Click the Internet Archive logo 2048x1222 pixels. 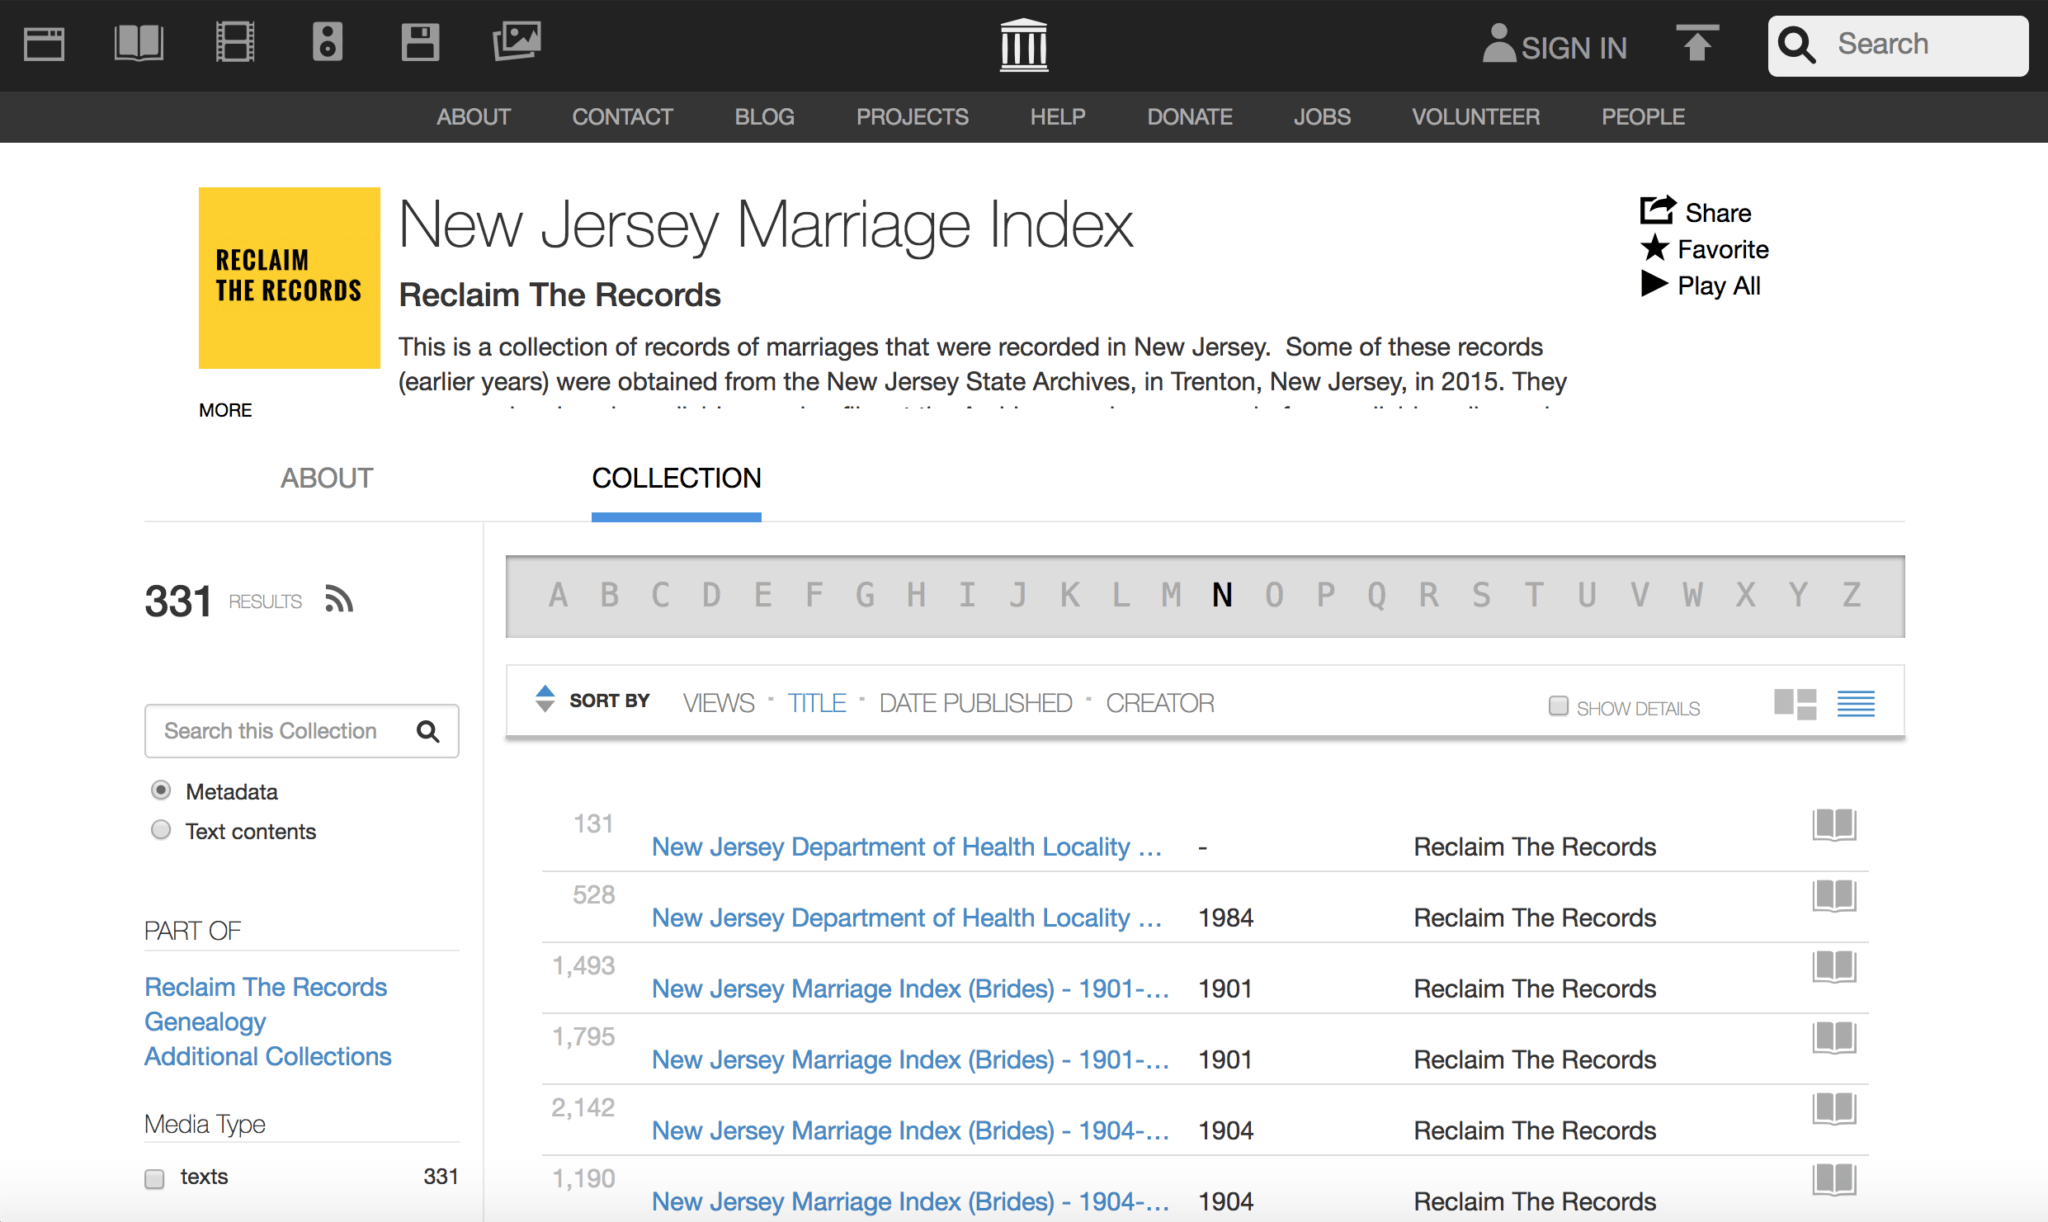pyautogui.click(x=1024, y=43)
